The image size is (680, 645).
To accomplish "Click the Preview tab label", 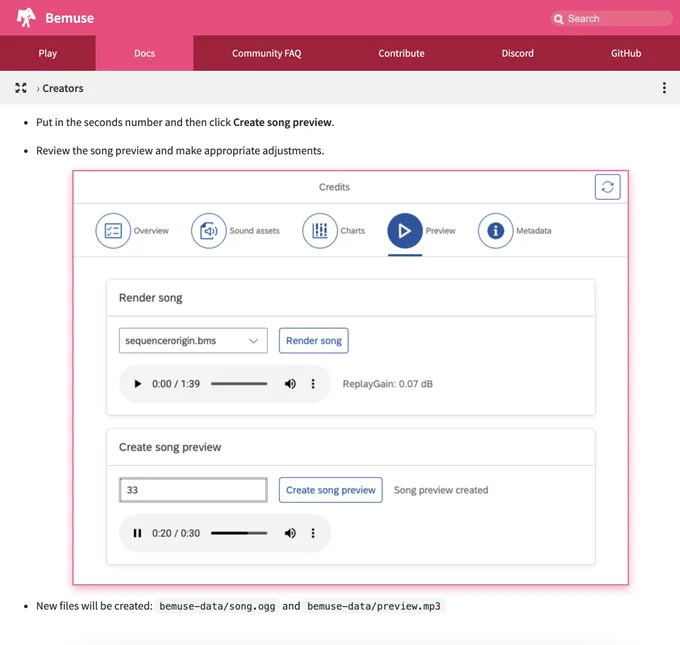I will (441, 231).
